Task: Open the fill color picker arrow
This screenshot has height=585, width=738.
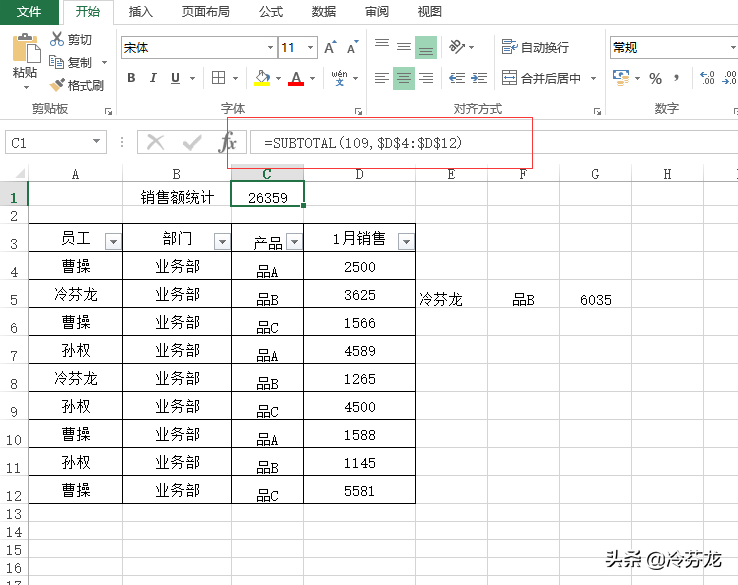Action: click(x=278, y=78)
